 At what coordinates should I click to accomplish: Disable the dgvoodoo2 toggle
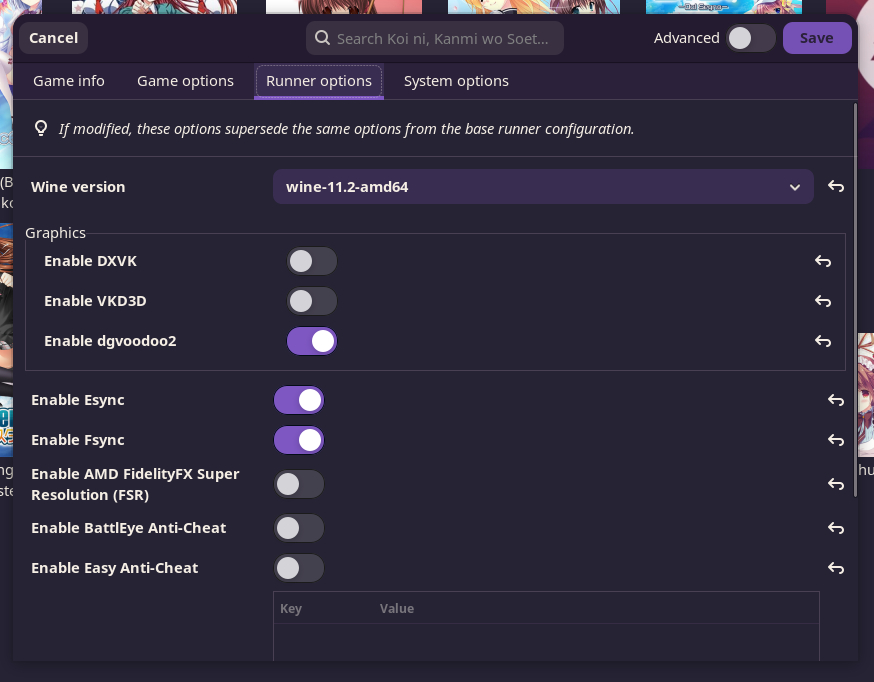tap(312, 341)
